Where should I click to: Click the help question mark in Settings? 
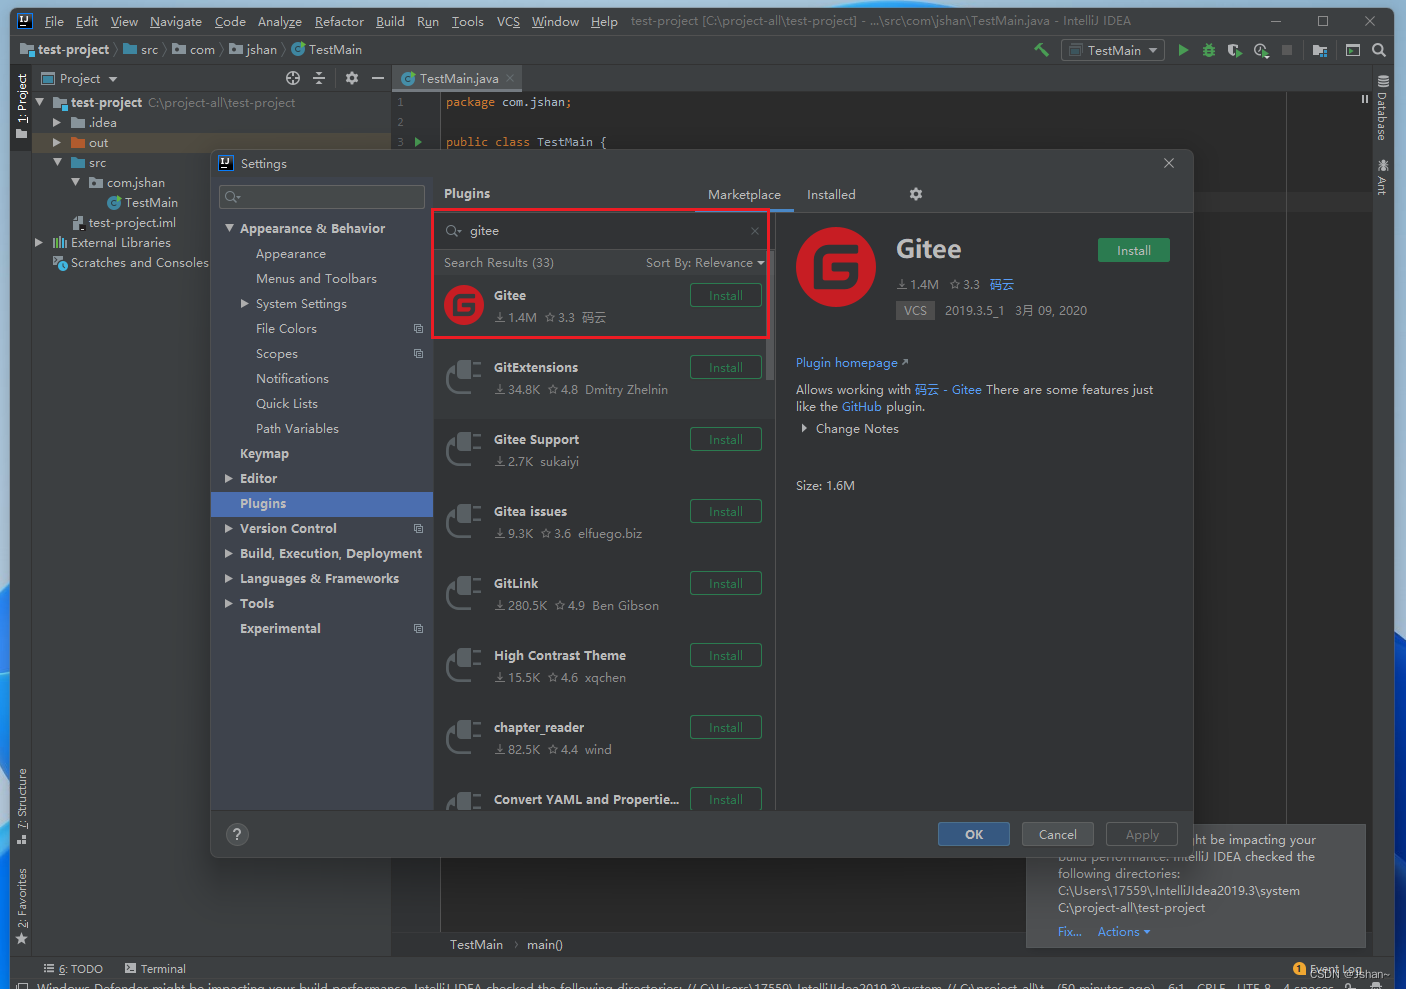pos(237,834)
